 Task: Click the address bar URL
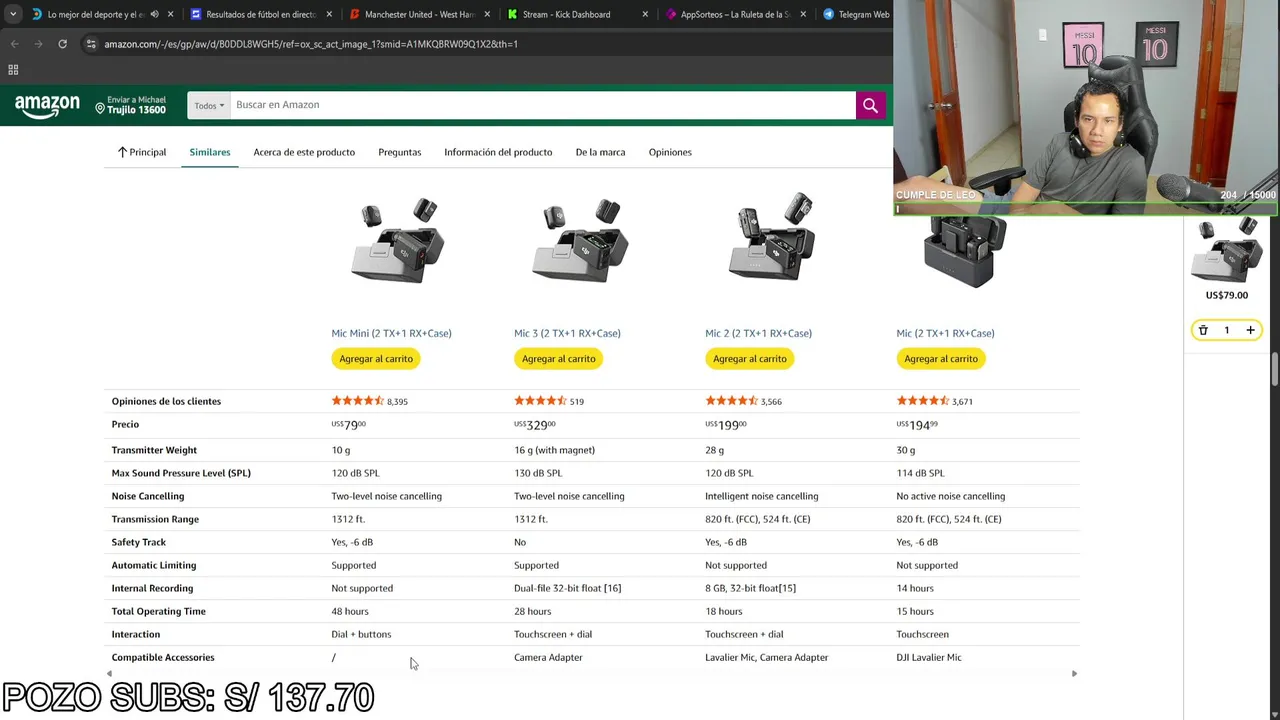(311, 44)
